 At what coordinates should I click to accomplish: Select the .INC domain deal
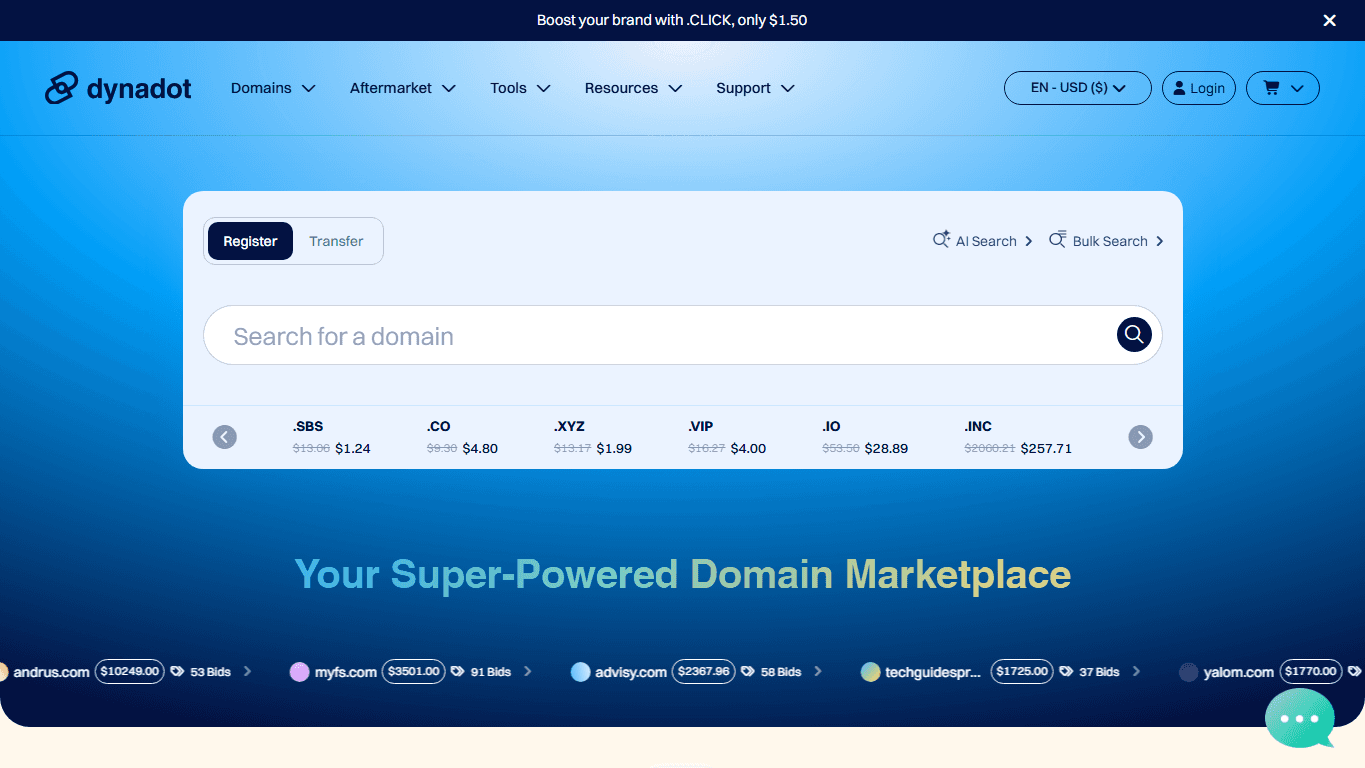pyautogui.click(x=1018, y=437)
